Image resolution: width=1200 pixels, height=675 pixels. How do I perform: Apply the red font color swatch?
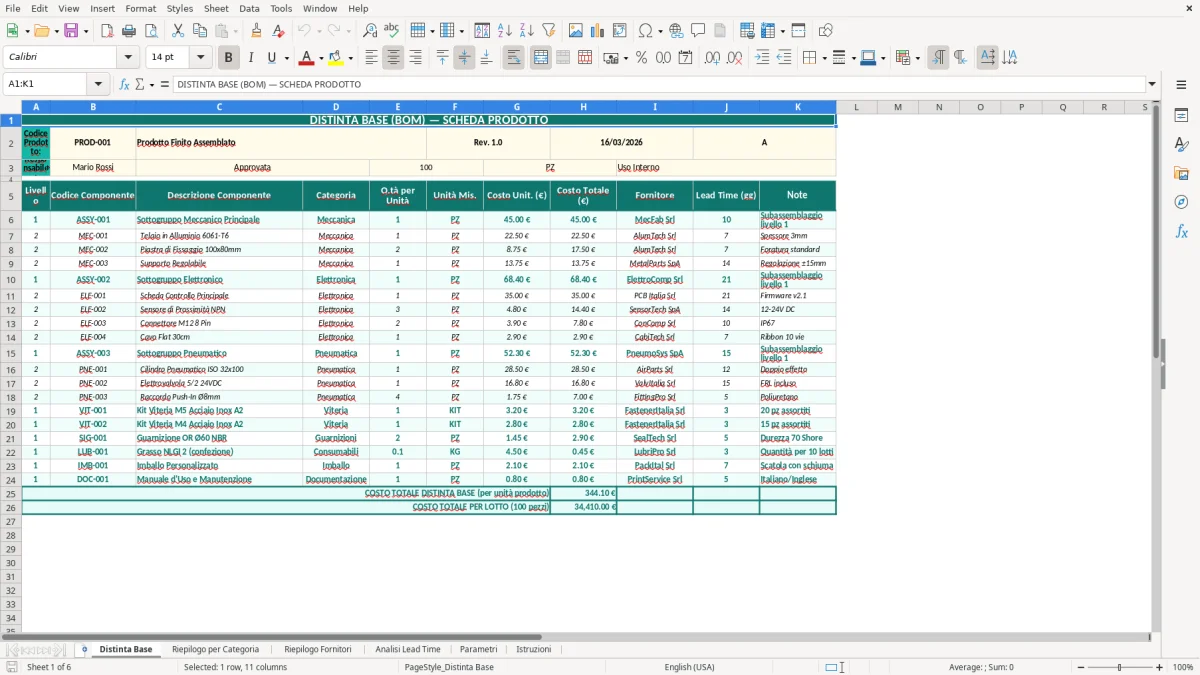coord(307,58)
